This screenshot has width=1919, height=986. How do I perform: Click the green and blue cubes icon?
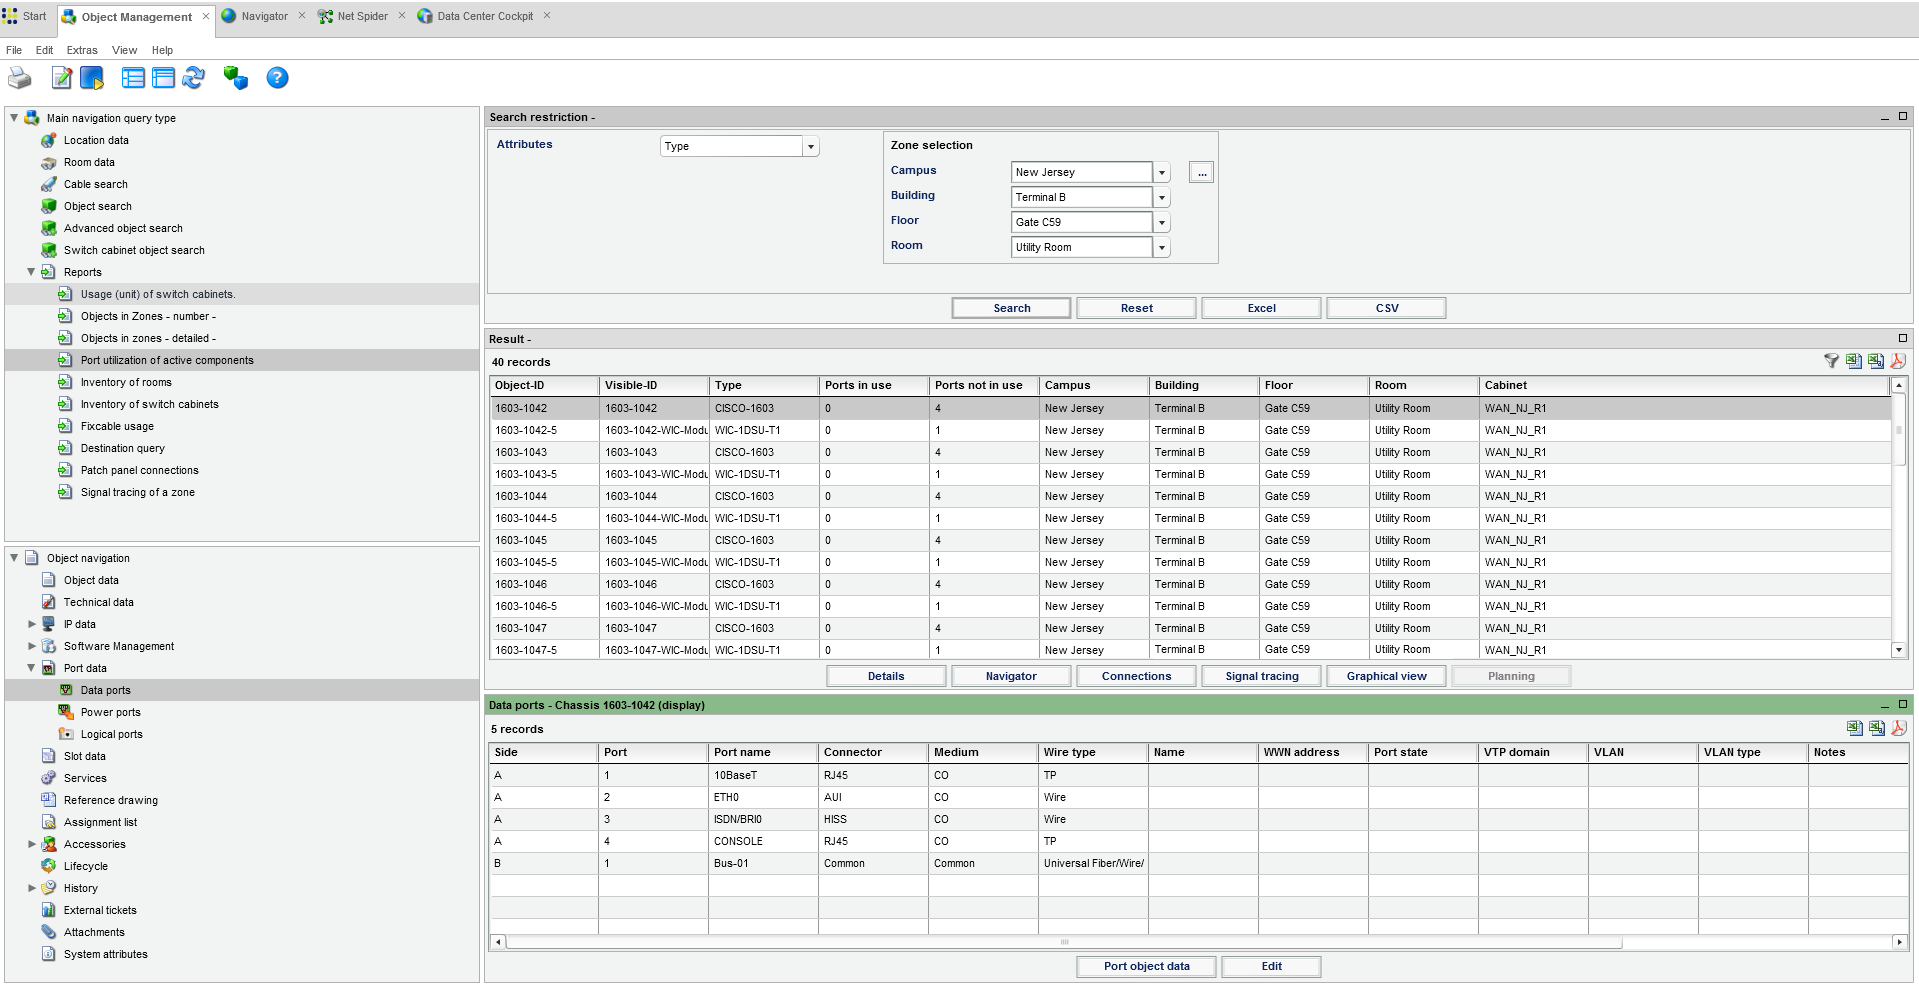point(236,78)
